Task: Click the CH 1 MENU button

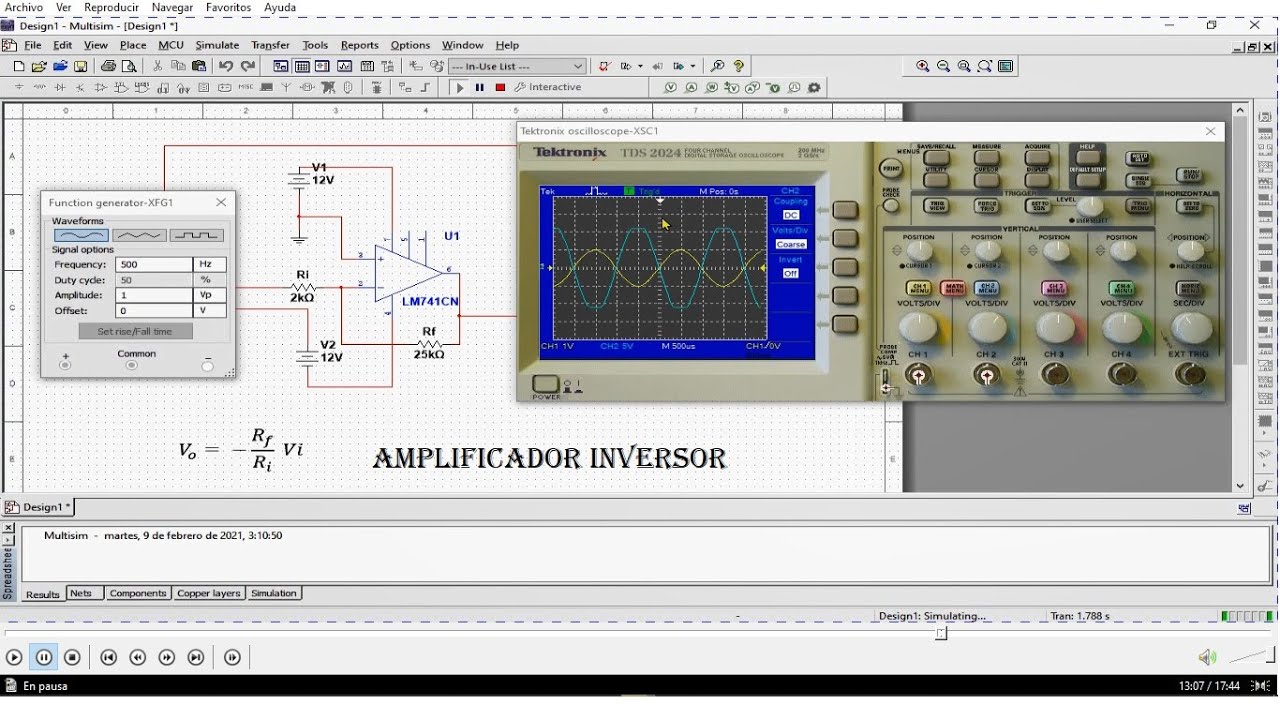Action: (x=918, y=288)
